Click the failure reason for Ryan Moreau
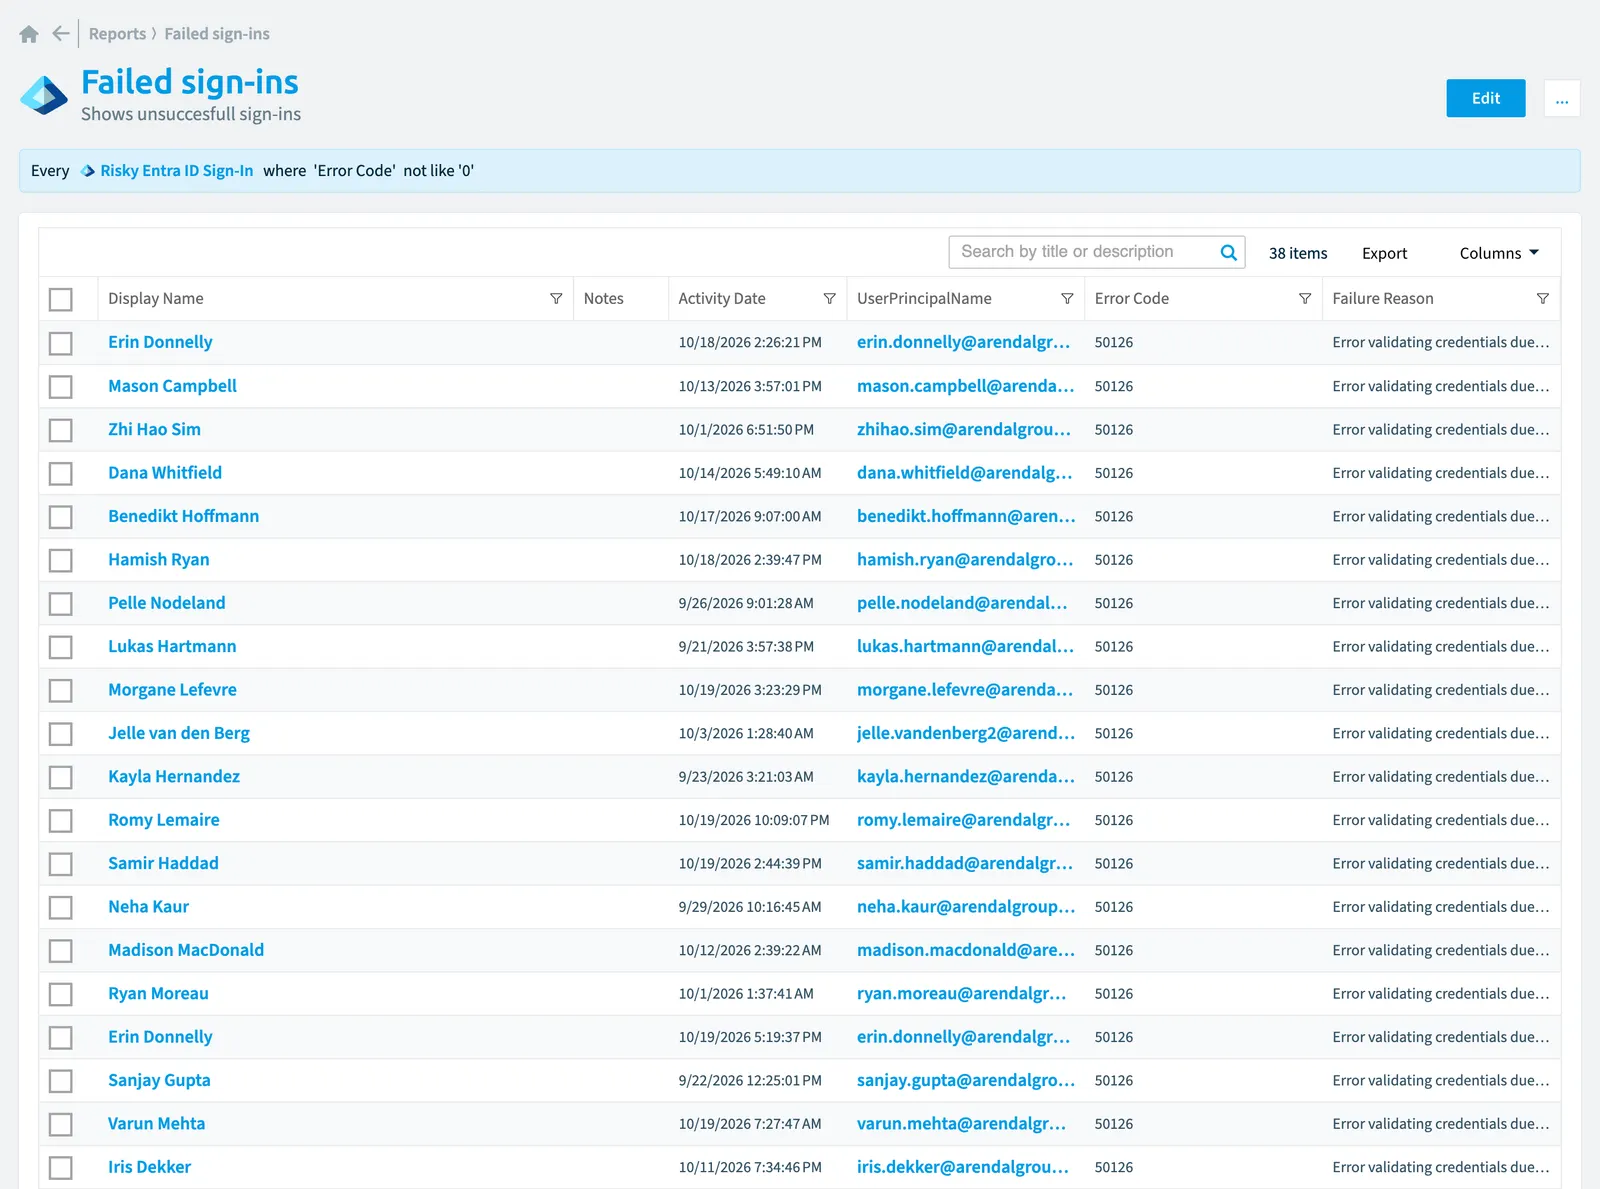 click(1441, 994)
